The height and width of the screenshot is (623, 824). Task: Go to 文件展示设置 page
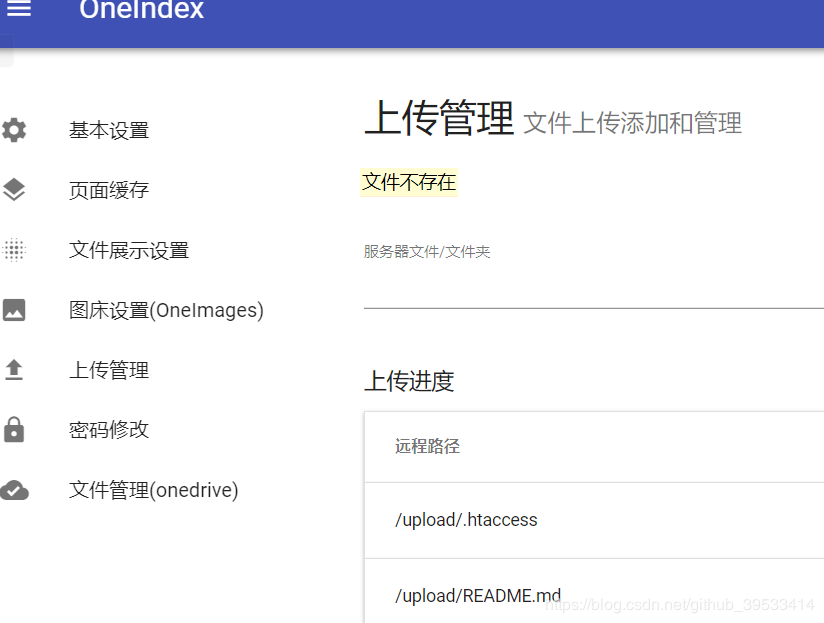(129, 250)
